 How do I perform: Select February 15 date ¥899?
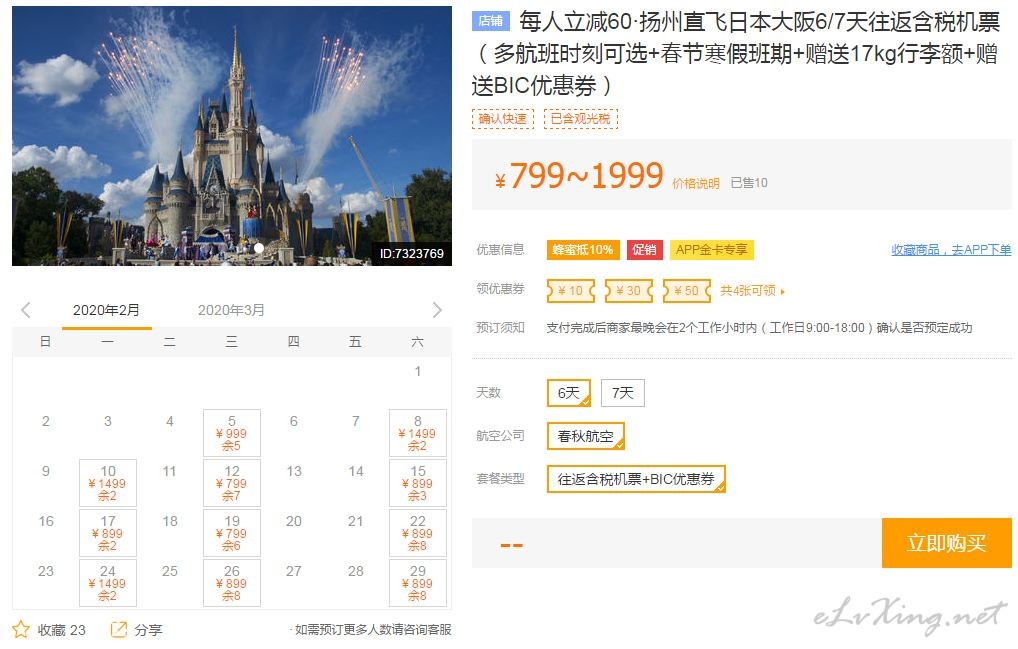[417, 483]
